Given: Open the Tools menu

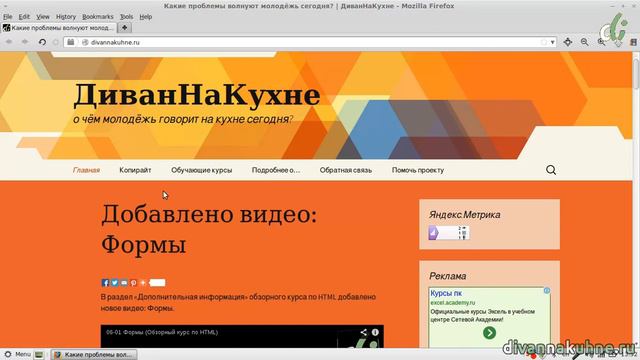Looking at the screenshot, I should 126,17.
